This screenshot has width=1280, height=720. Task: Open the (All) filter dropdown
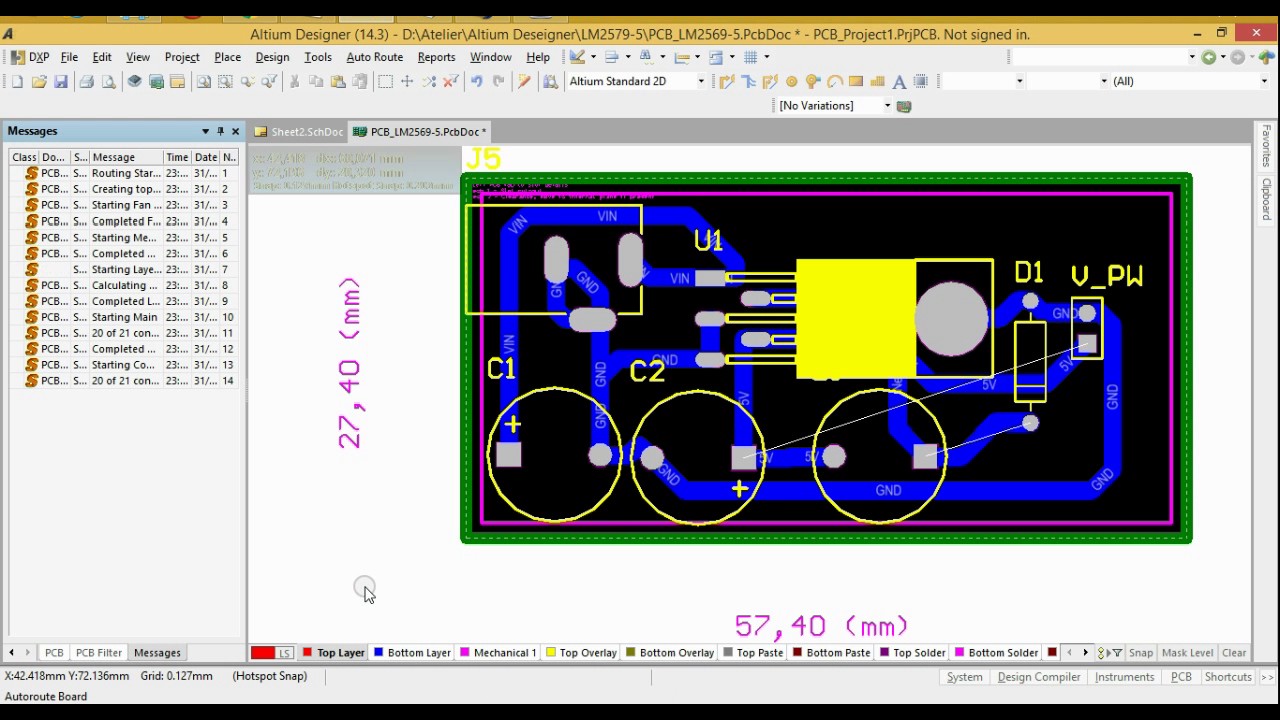1265,81
